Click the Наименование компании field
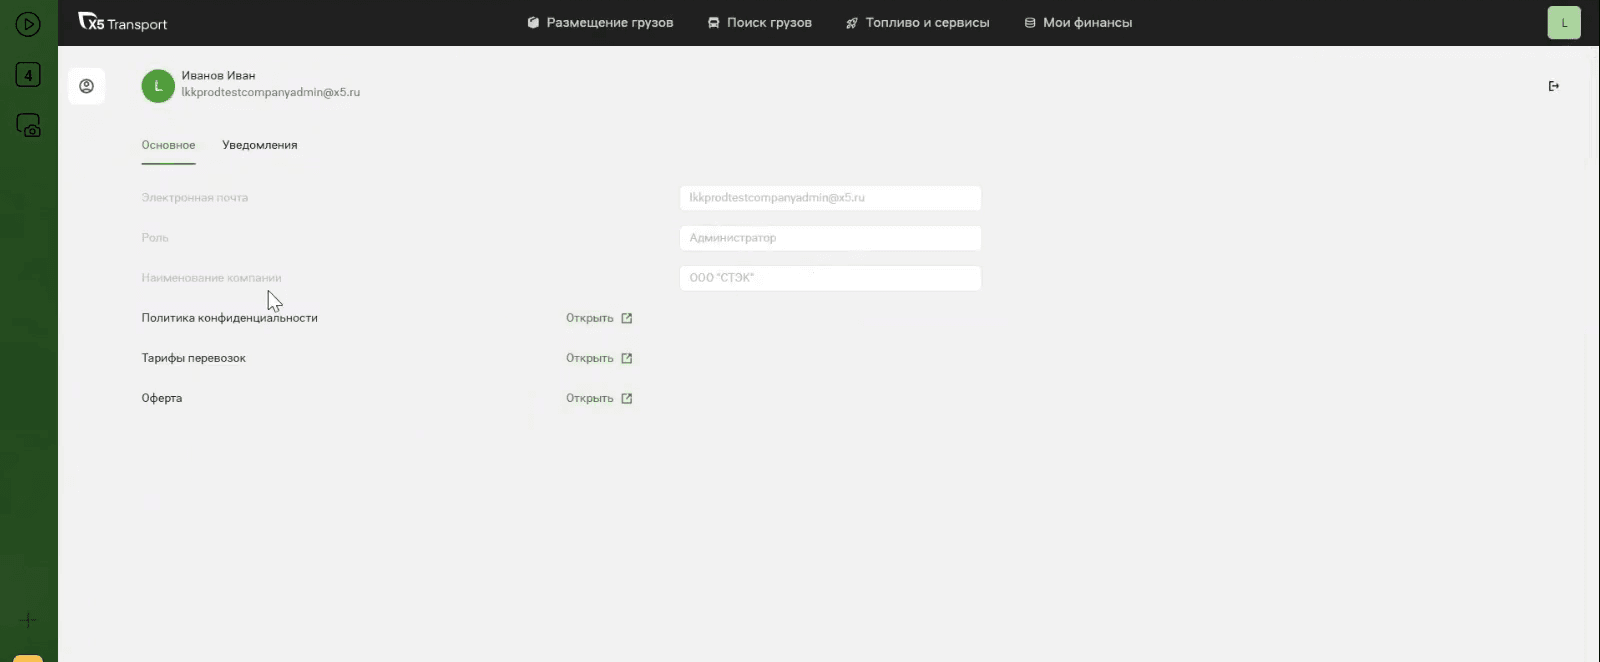Image resolution: width=1600 pixels, height=662 pixels. tap(830, 278)
